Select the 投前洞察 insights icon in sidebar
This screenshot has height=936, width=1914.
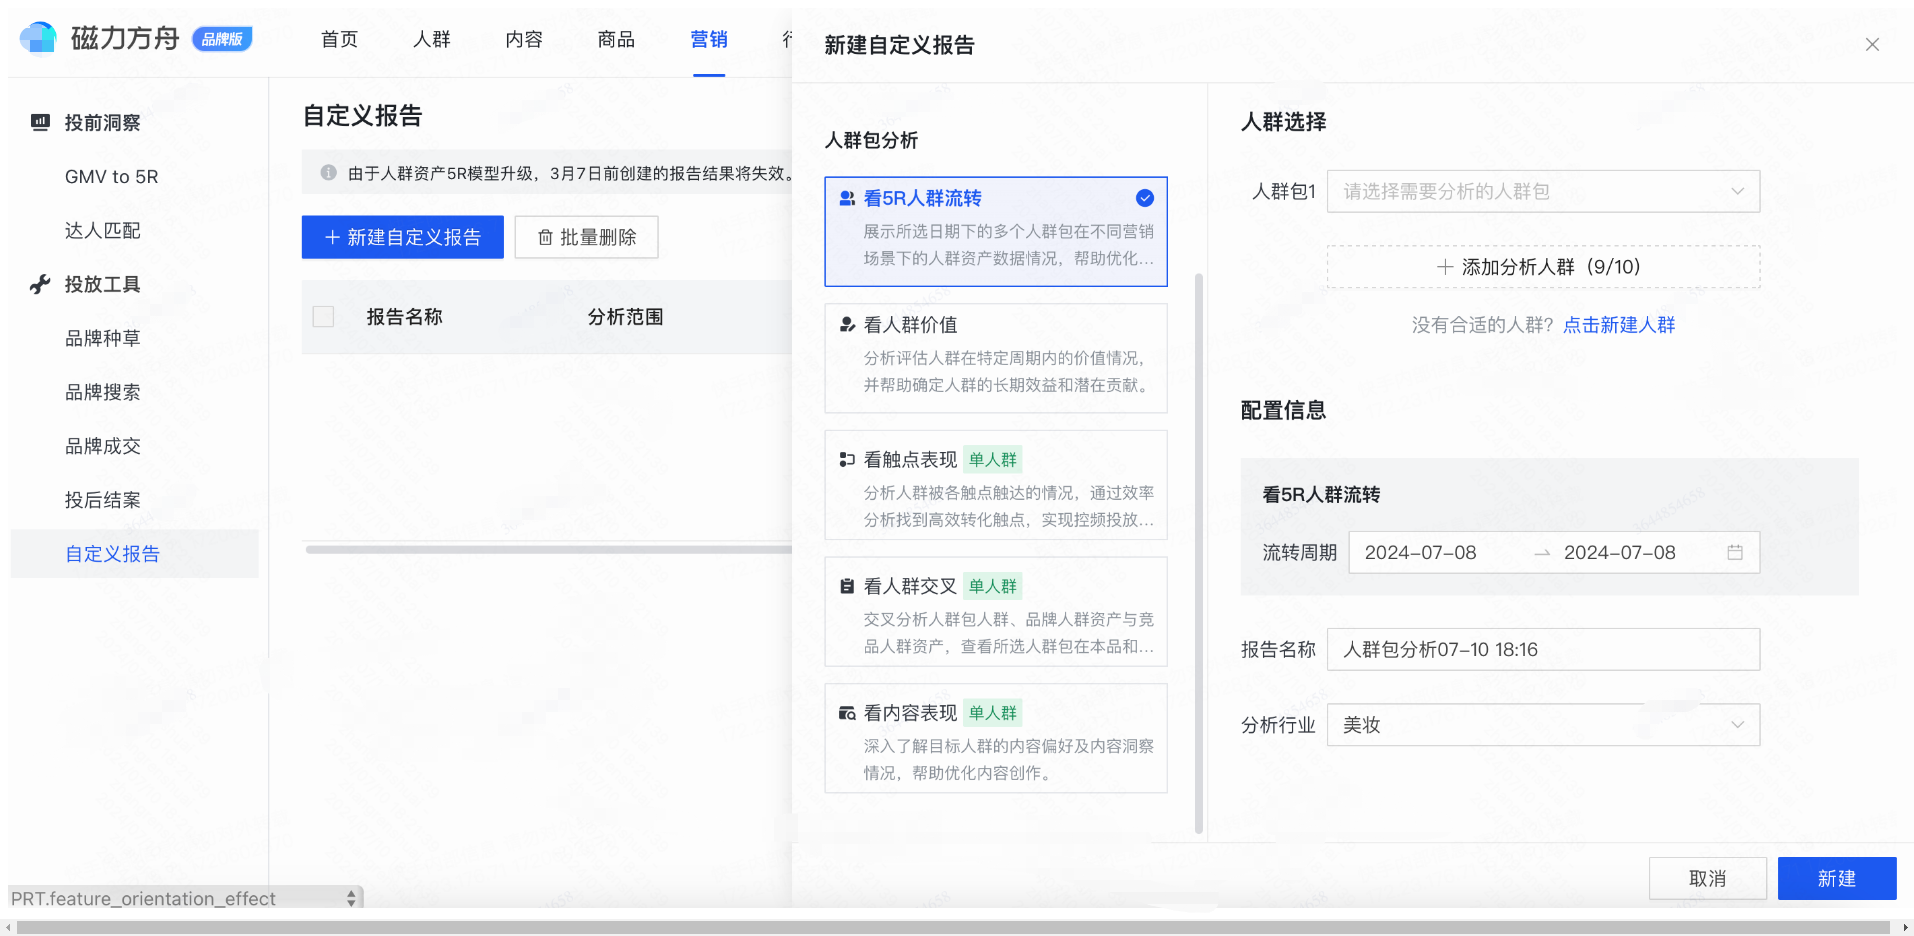point(40,122)
